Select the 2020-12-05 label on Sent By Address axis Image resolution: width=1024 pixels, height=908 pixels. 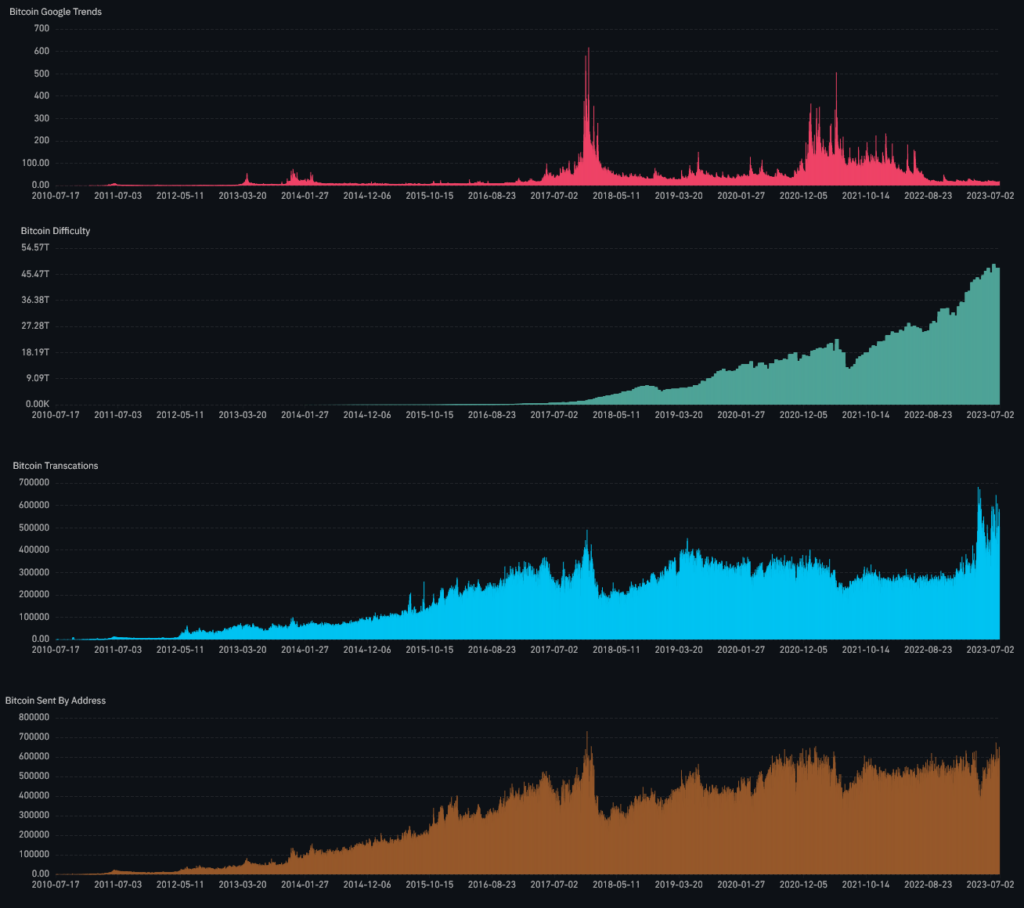pos(803,884)
